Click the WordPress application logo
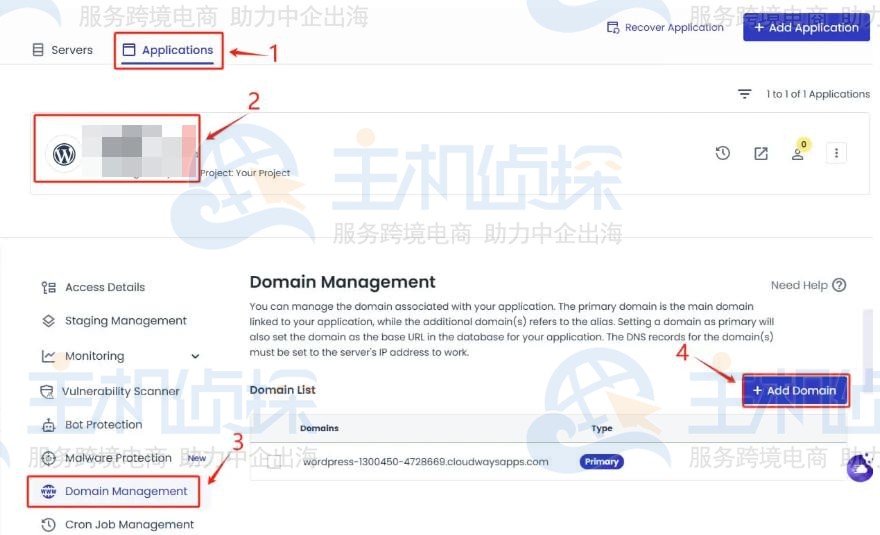This screenshot has width=880, height=535. [x=64, y=154]
